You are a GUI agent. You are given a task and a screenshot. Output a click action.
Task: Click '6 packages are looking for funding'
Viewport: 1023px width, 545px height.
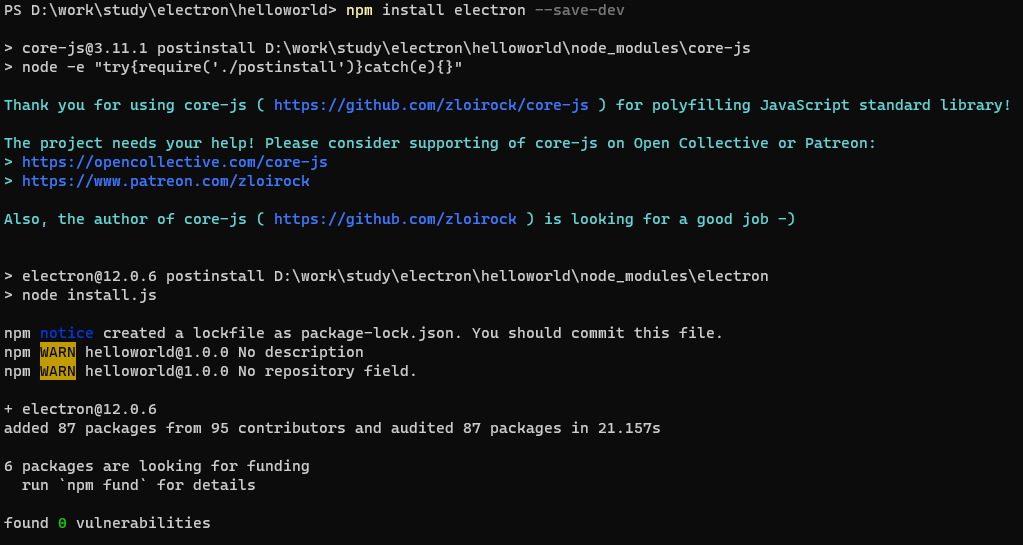tap(157, 466)
